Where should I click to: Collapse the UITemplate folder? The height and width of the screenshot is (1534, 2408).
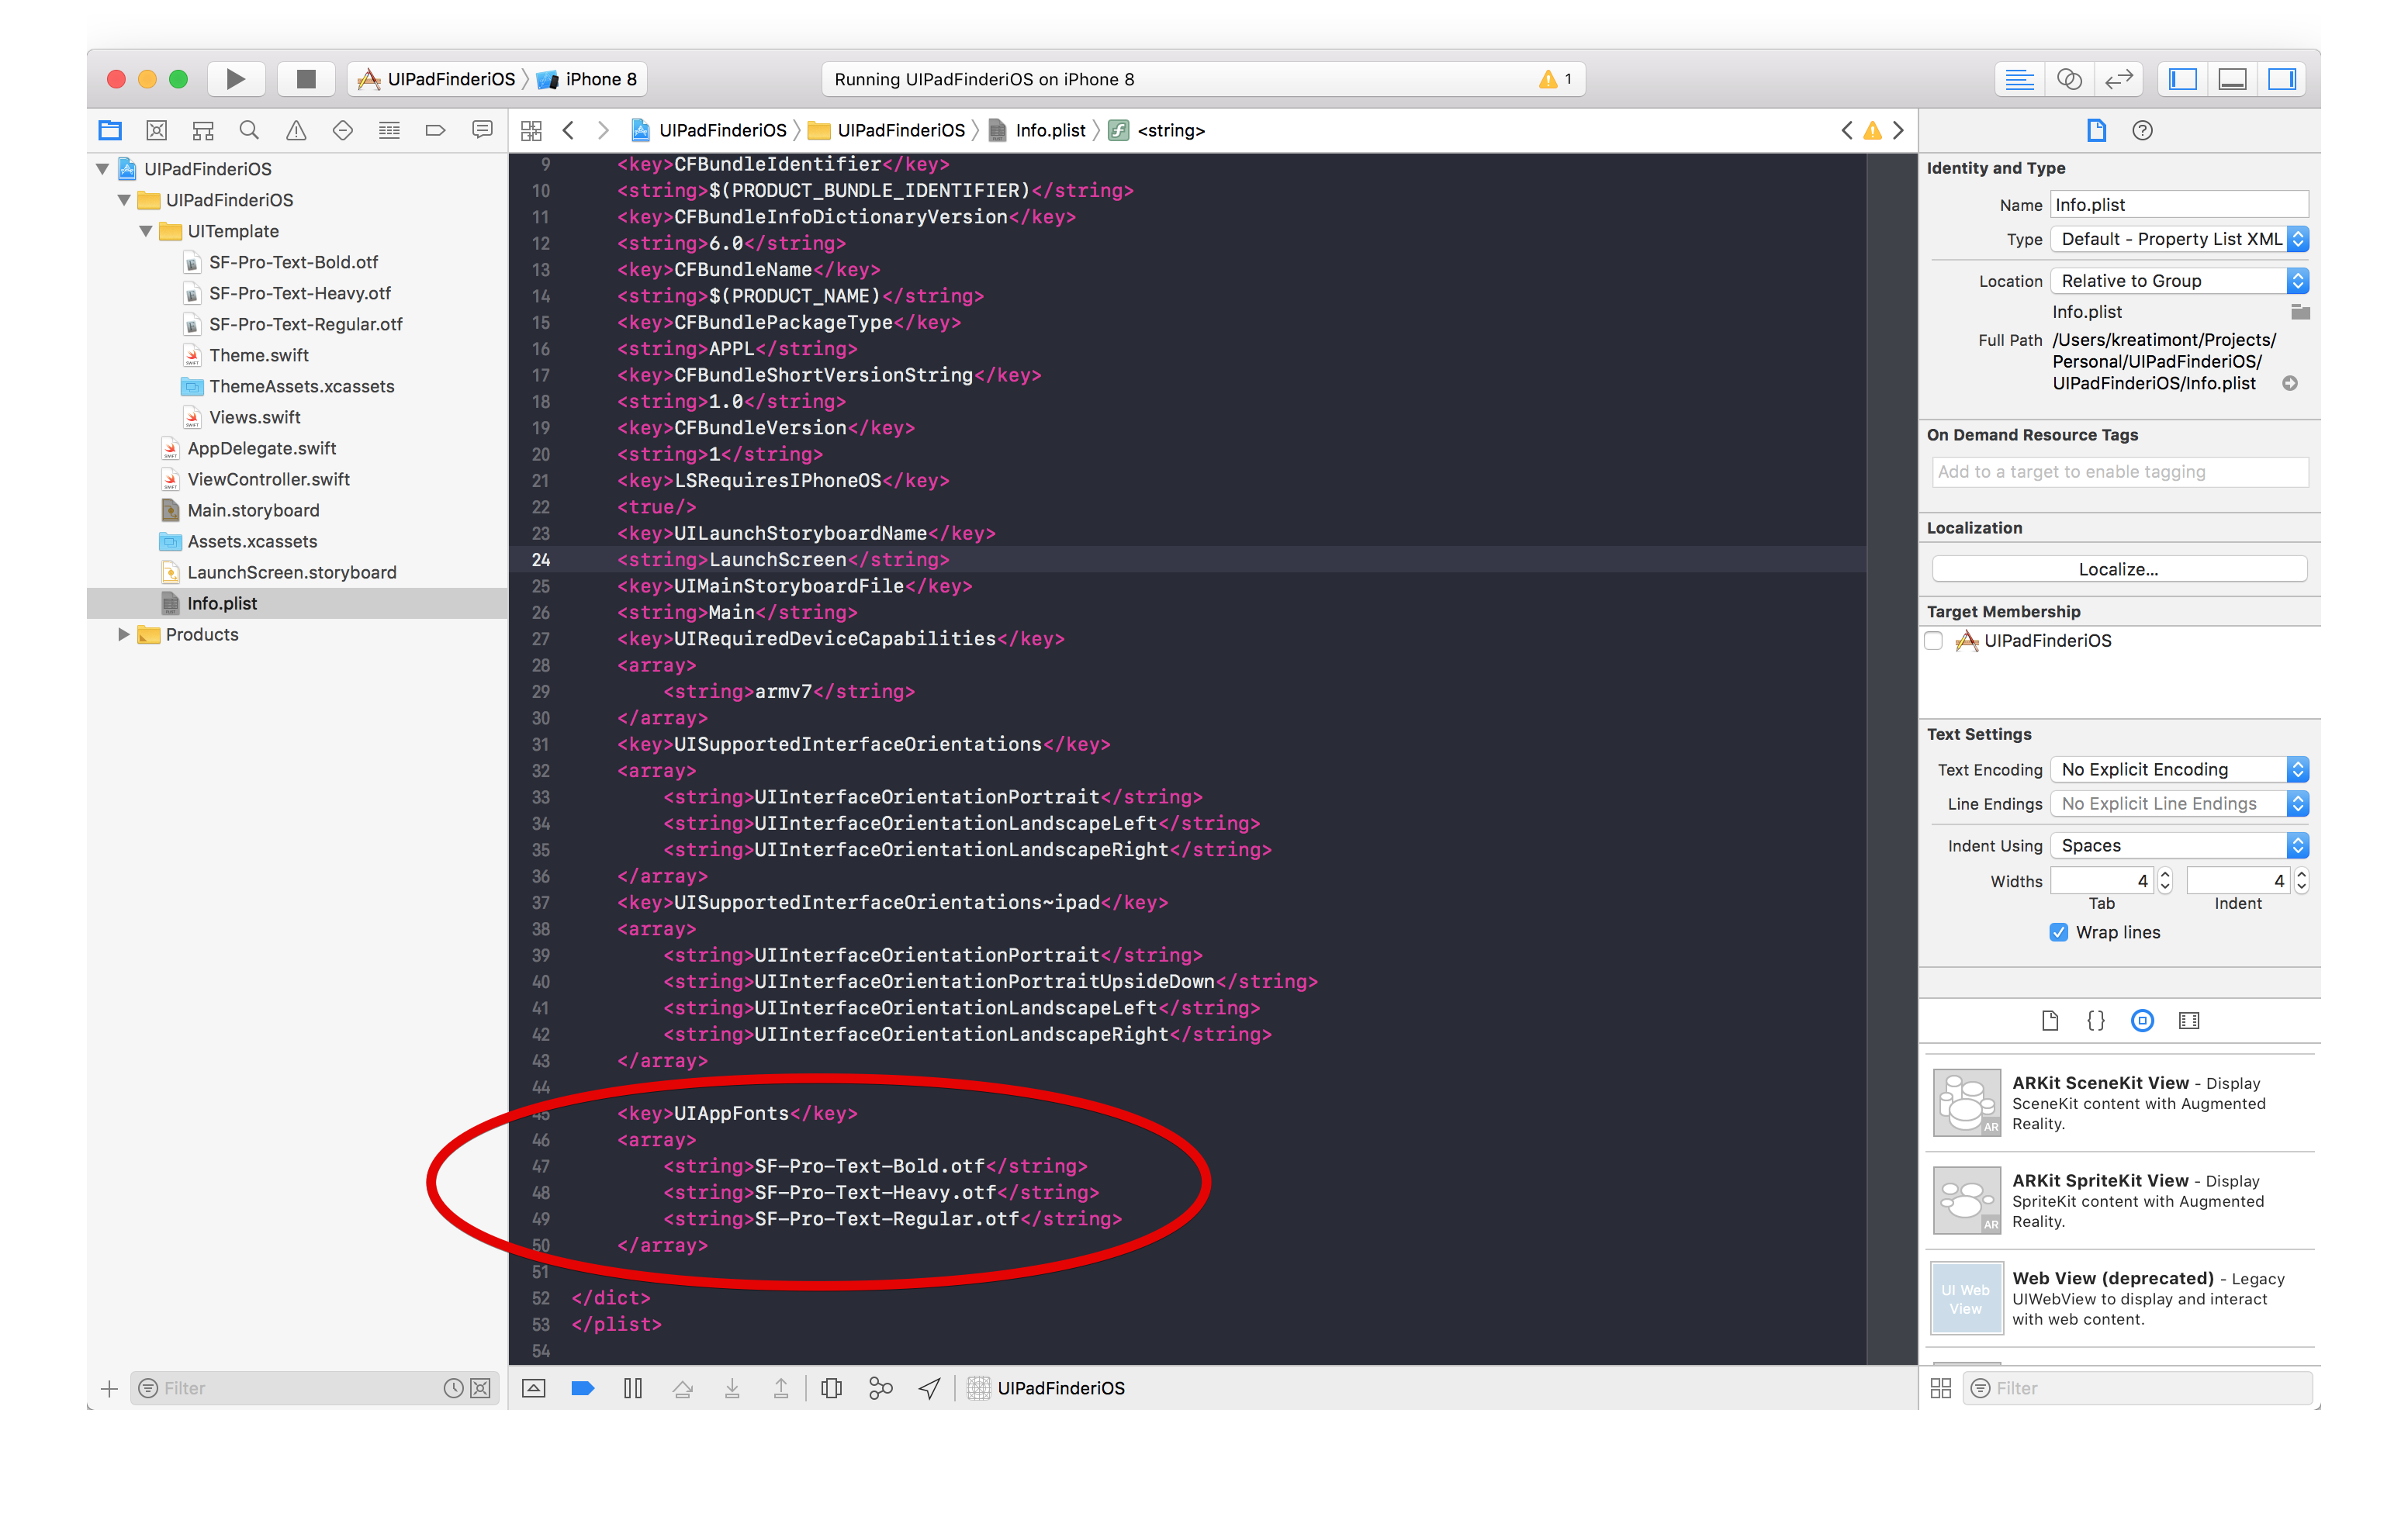pyautogui.click(x=146, y=231)
